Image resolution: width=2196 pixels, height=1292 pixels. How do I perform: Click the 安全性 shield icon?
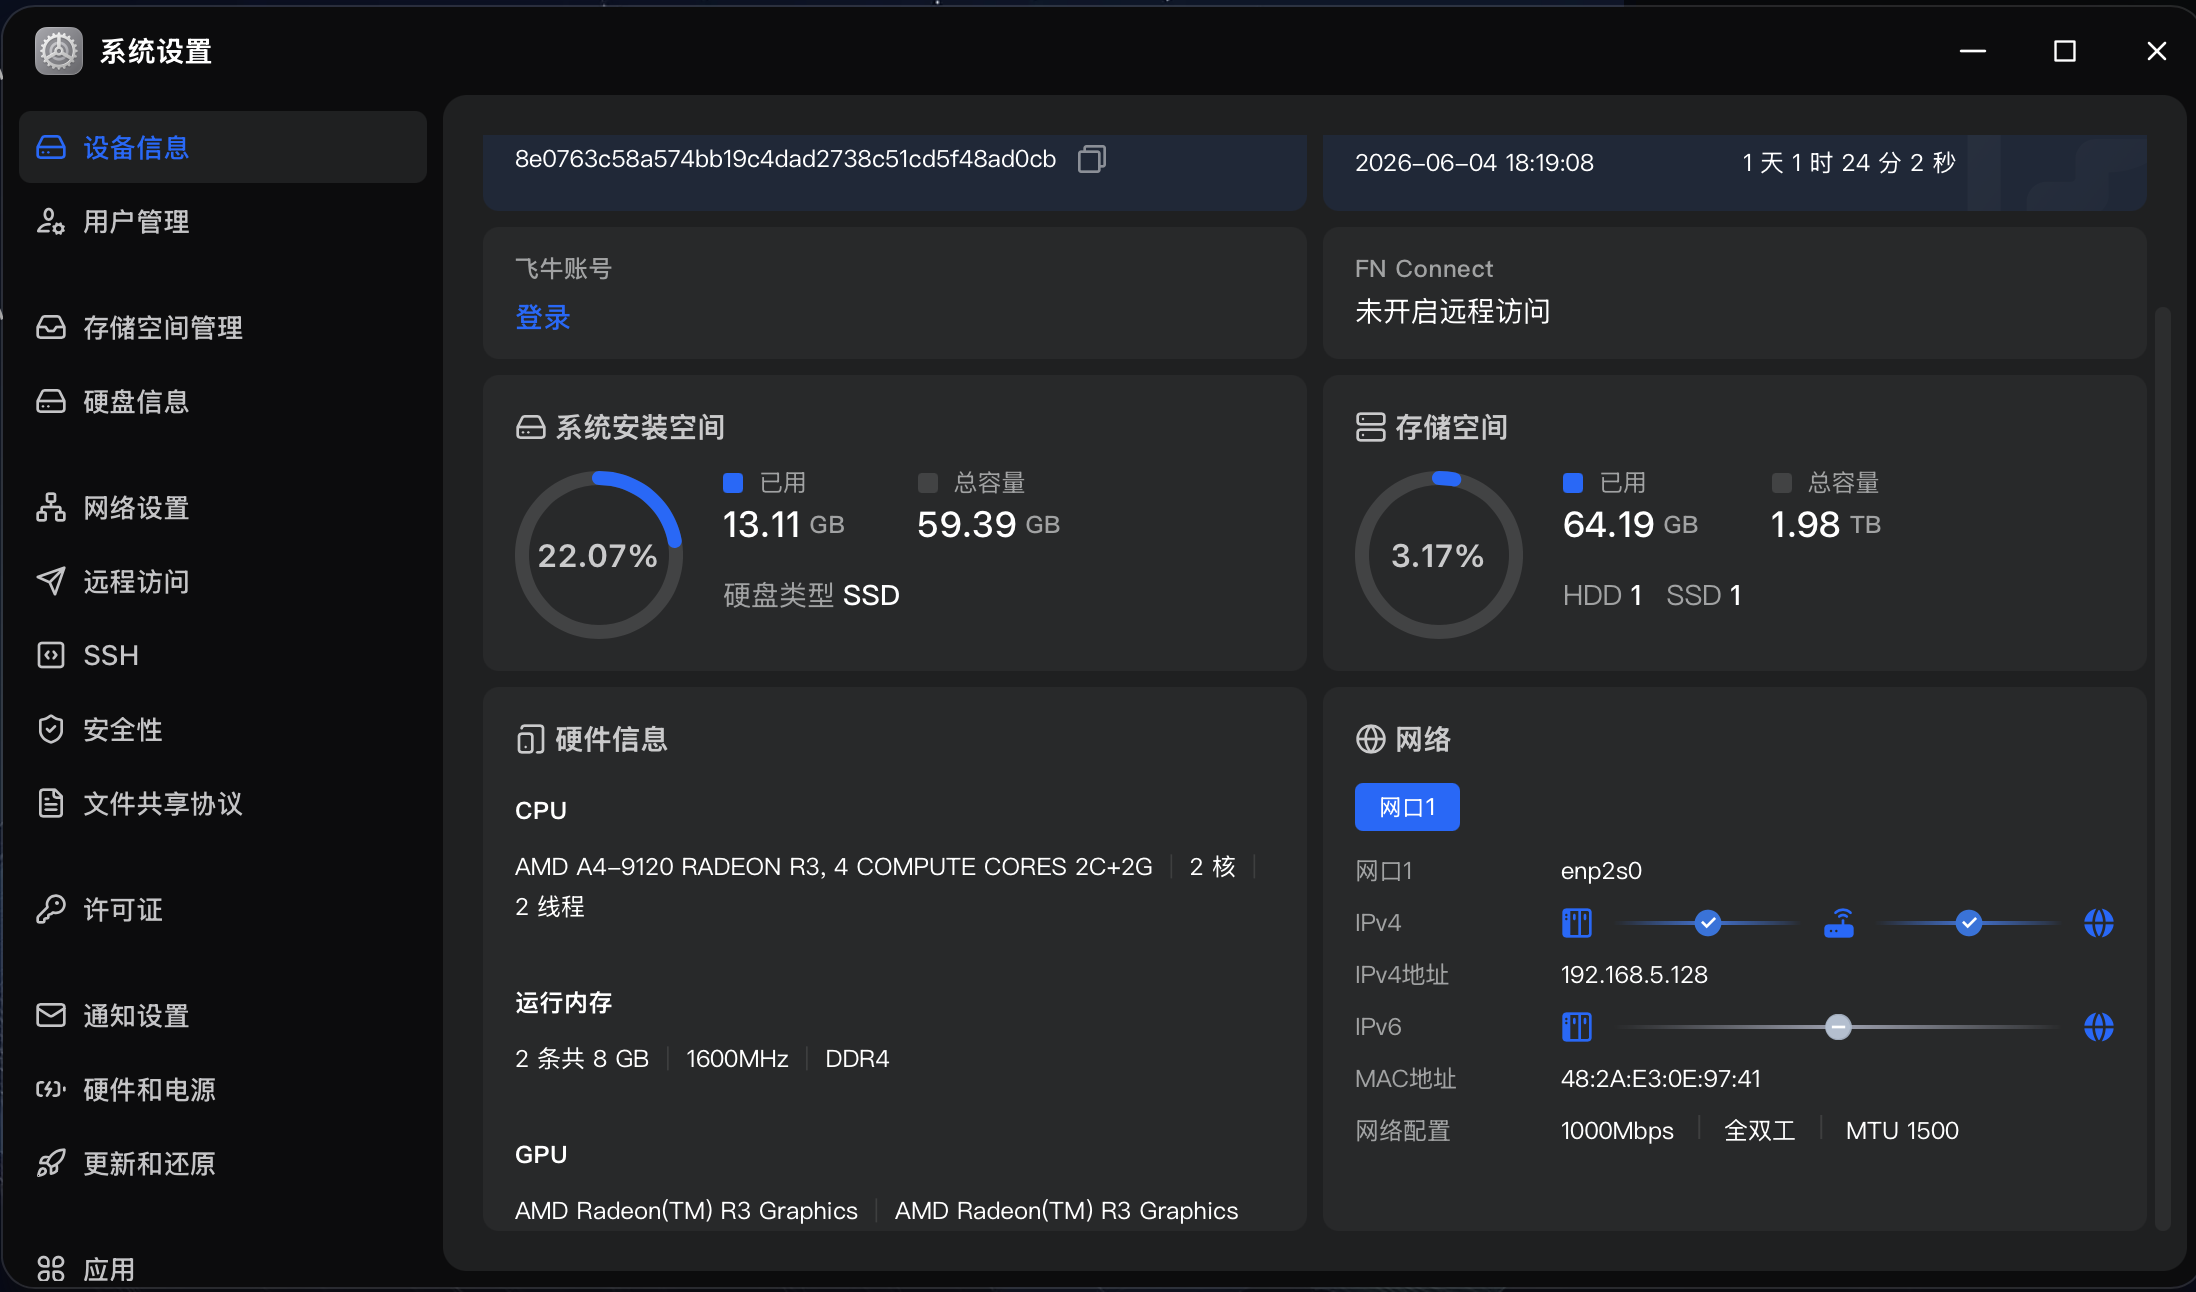coord(51,729)
